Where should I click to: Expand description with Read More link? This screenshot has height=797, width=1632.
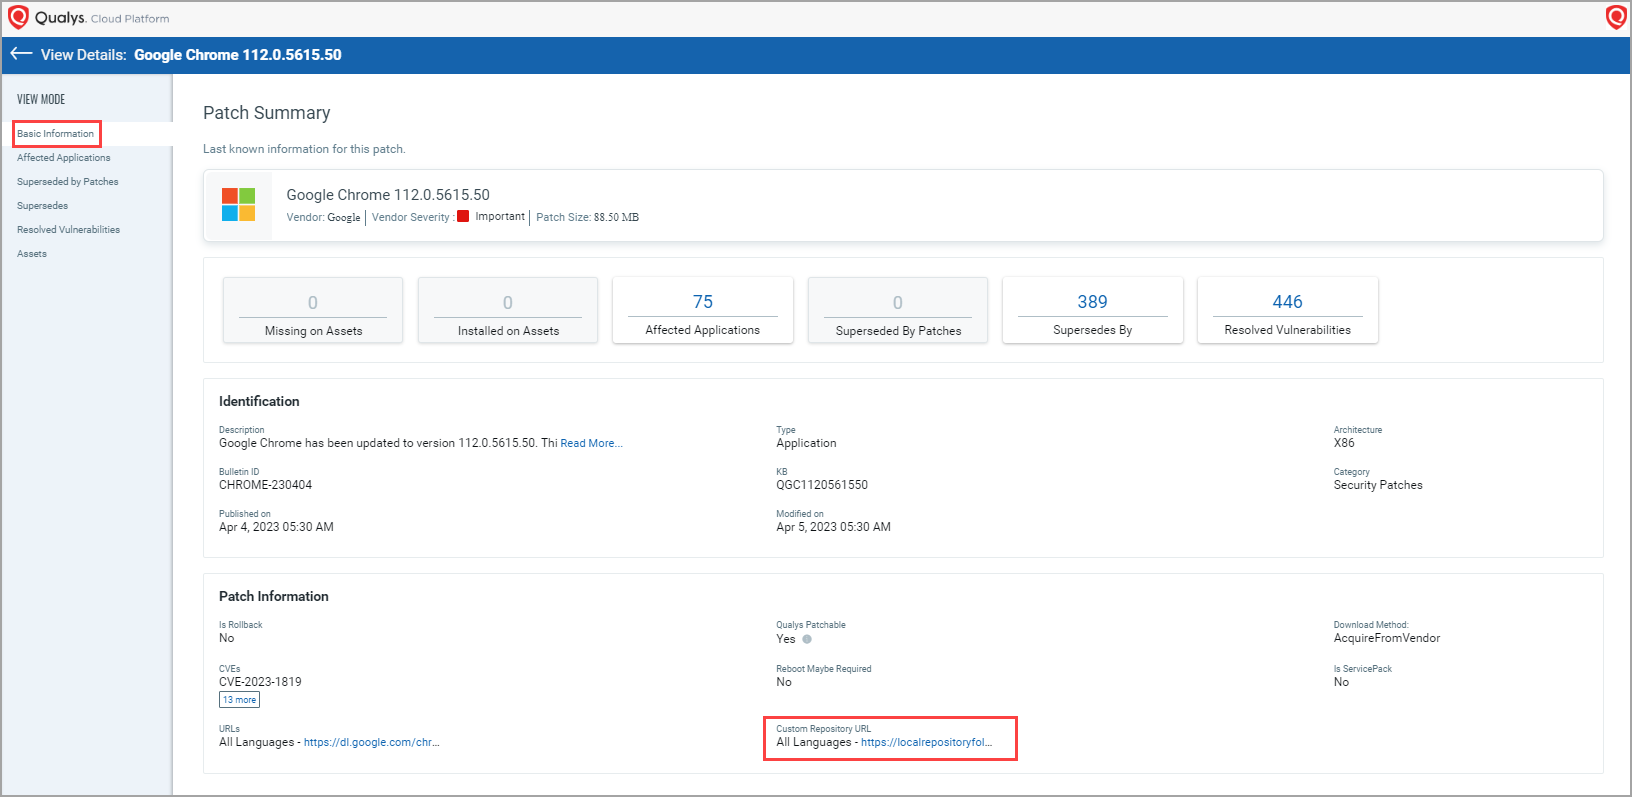point(591,443)
